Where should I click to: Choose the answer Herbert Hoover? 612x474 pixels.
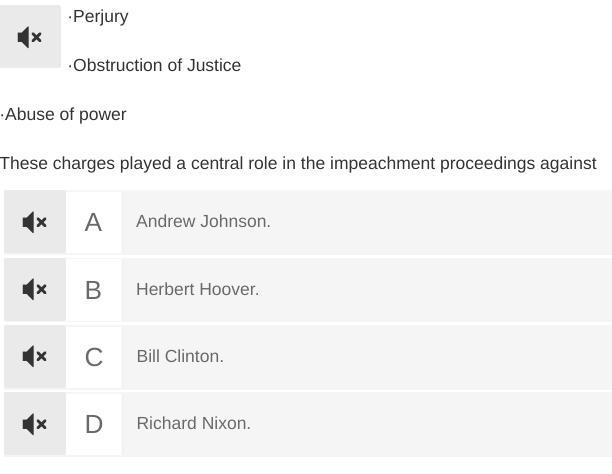click(x=197, y=289)
